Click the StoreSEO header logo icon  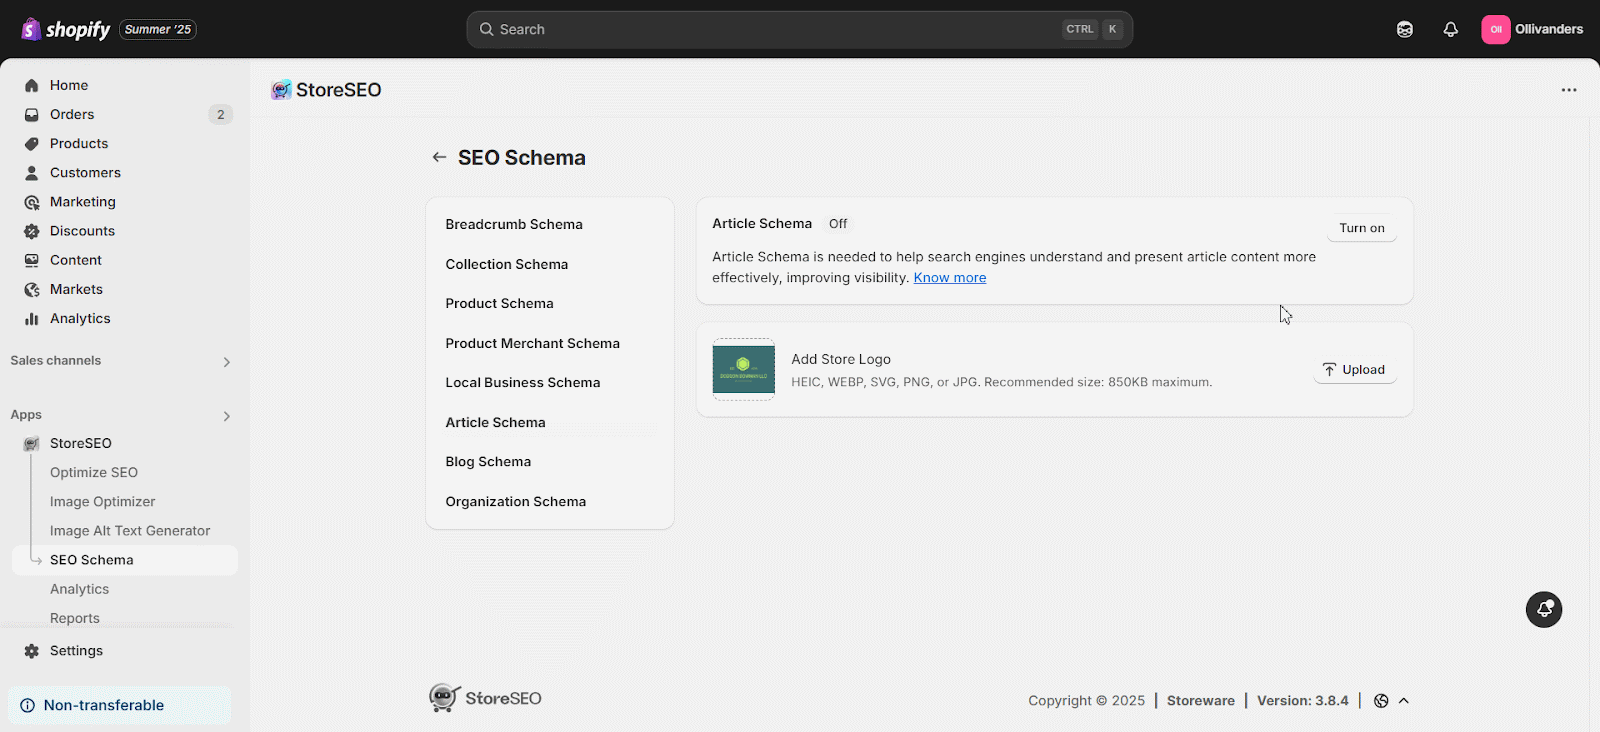281,90
